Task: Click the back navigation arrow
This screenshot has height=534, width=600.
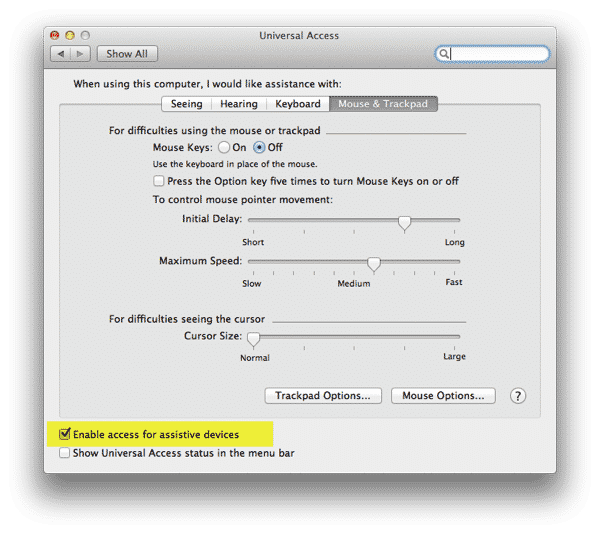Action: (x=62, y=54)
